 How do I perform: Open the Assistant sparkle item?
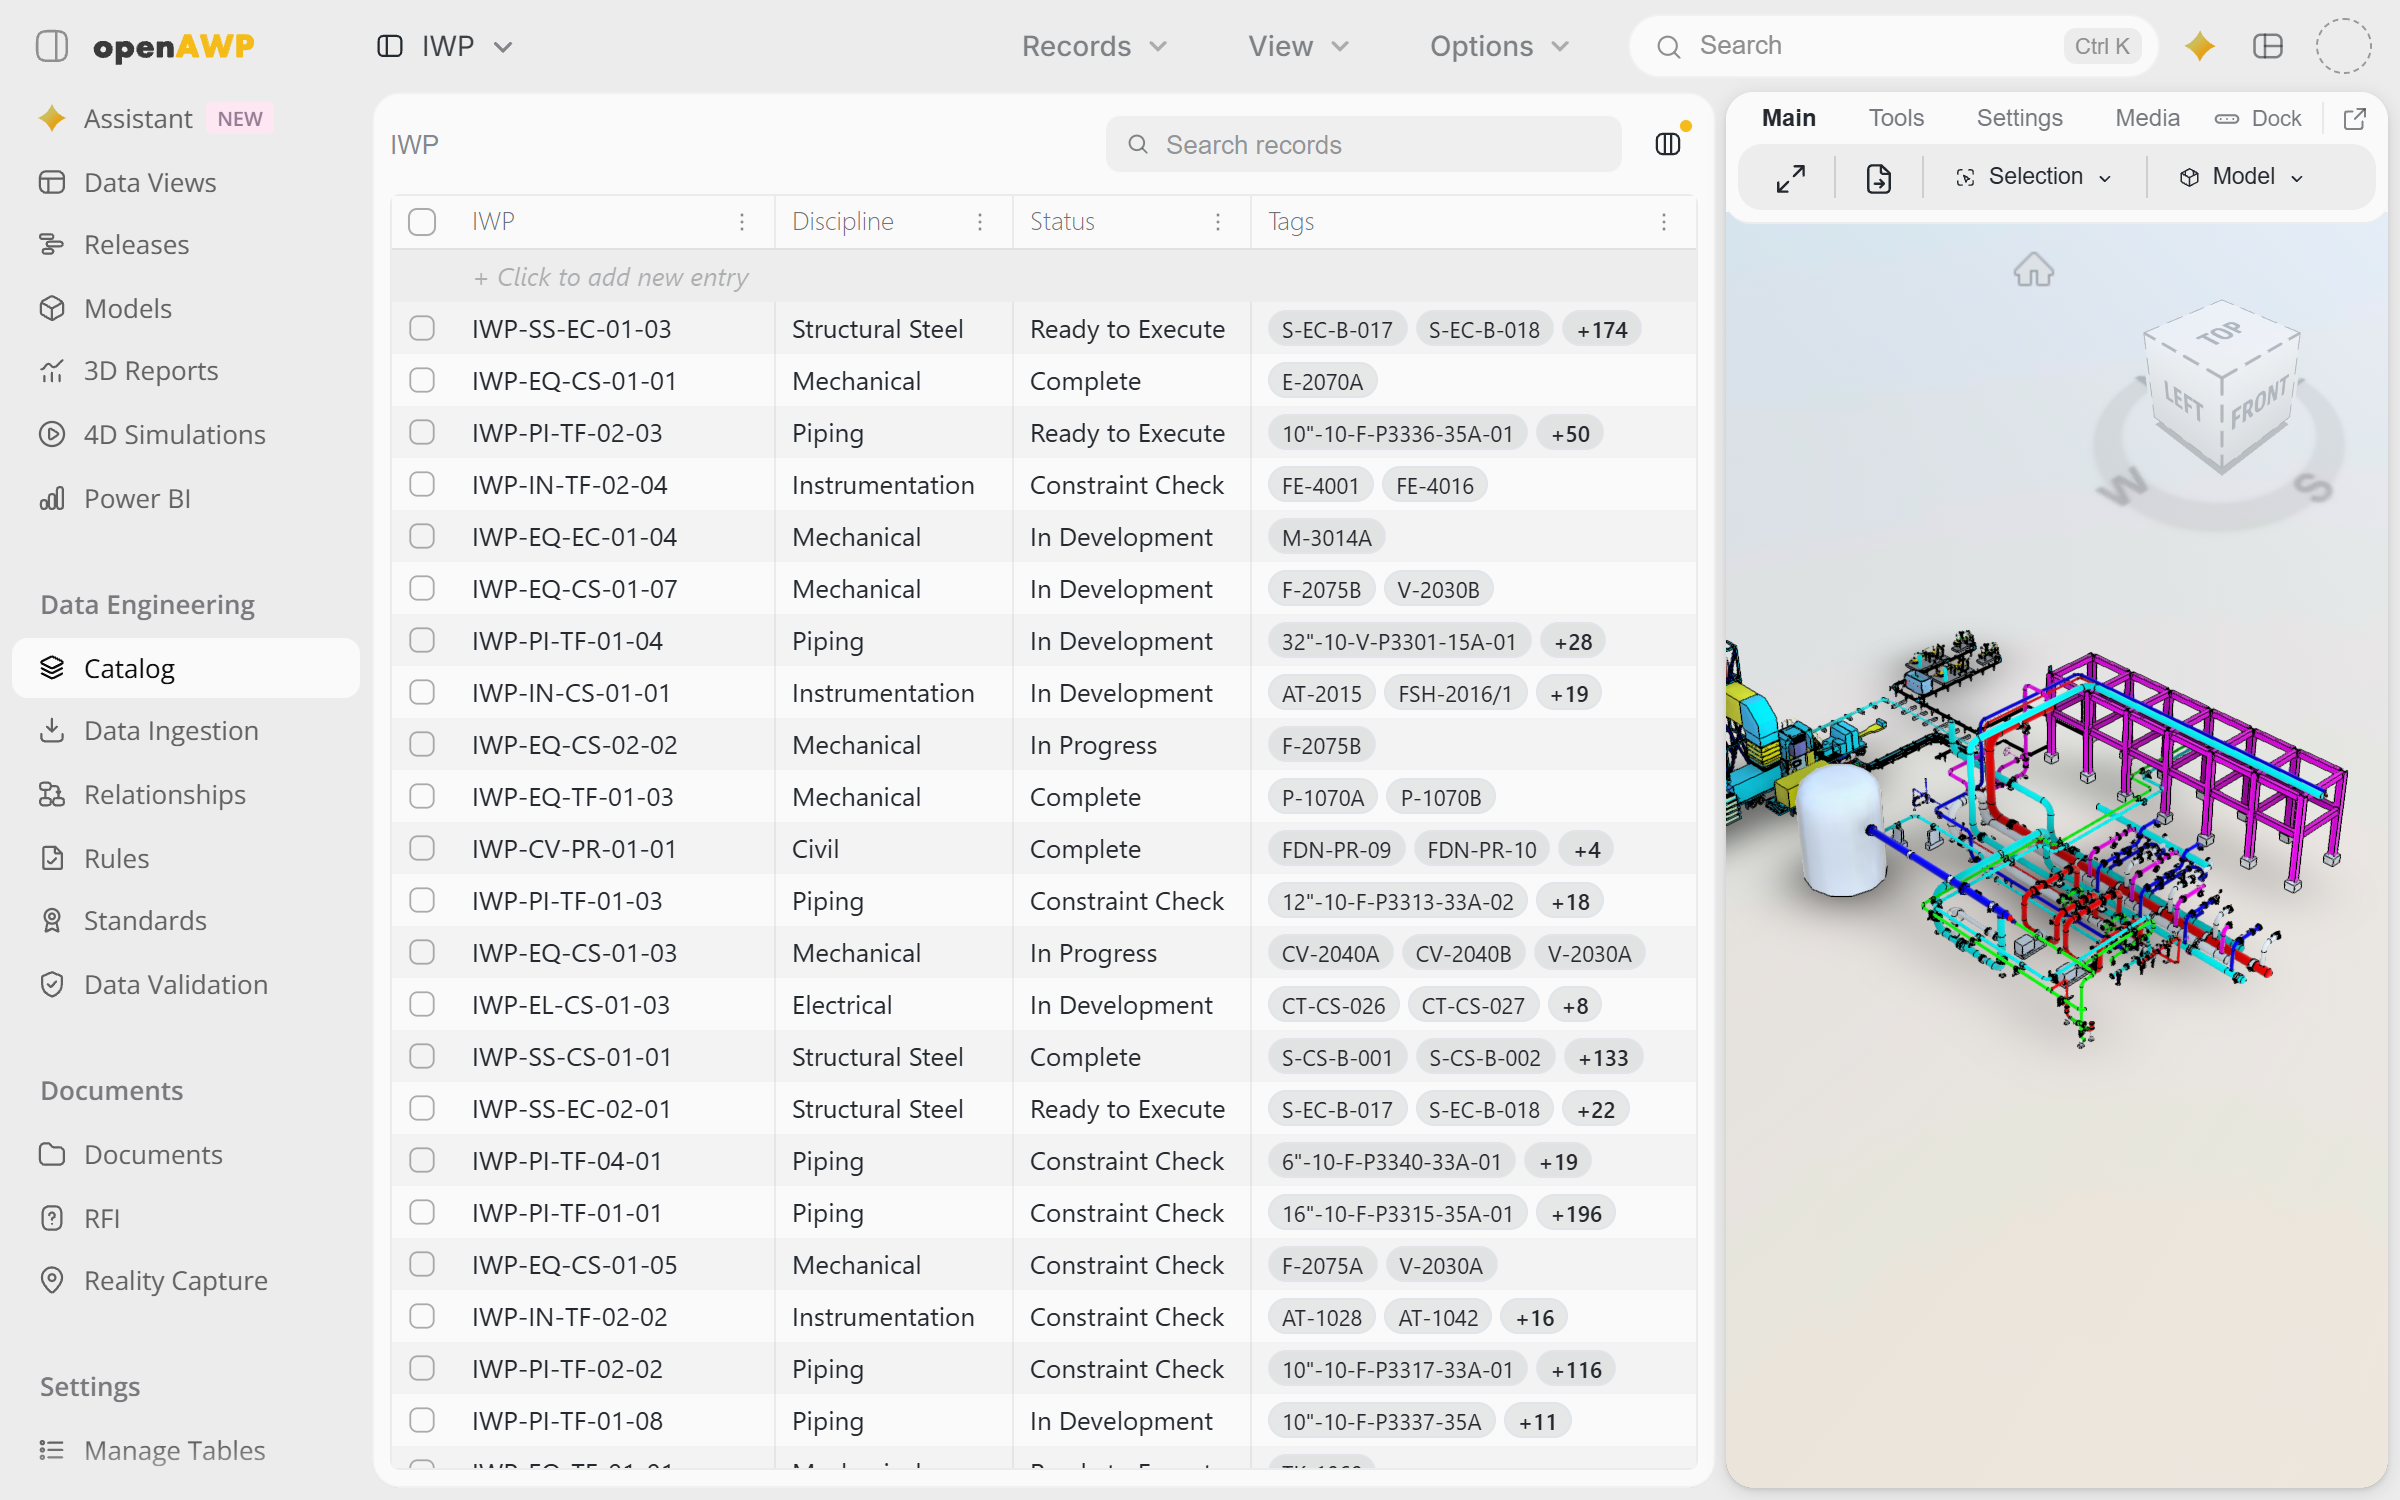point(155,118)
